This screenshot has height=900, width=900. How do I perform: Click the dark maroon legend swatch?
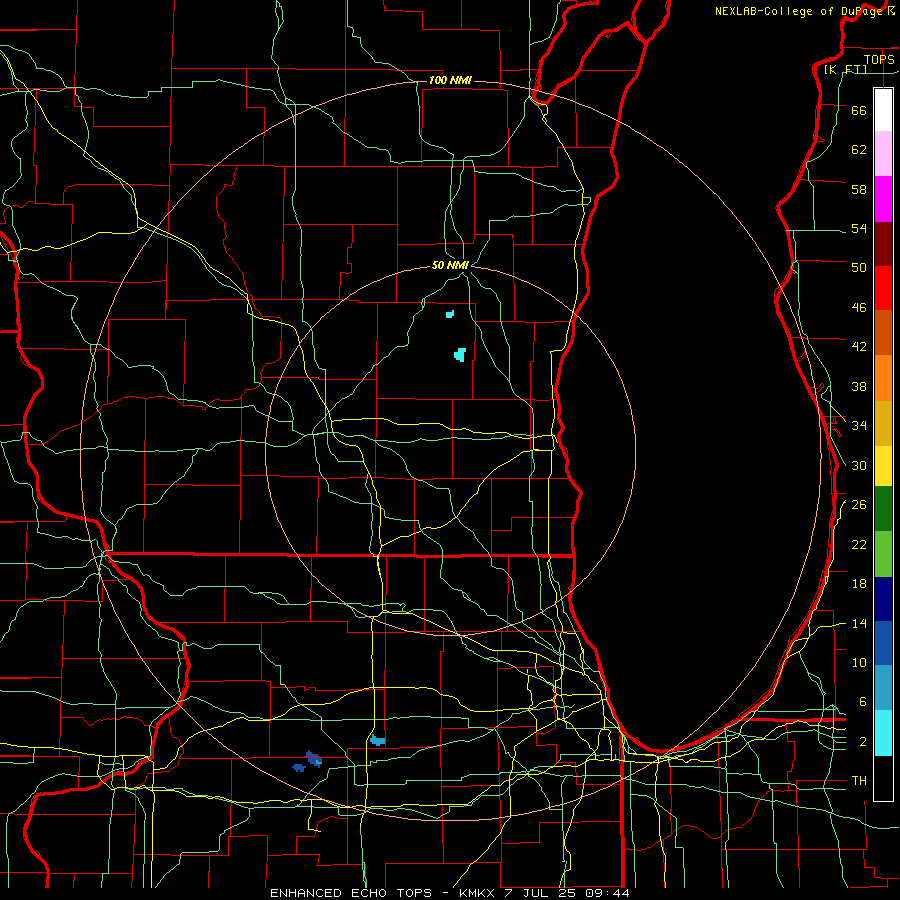[x=883, y=244]
